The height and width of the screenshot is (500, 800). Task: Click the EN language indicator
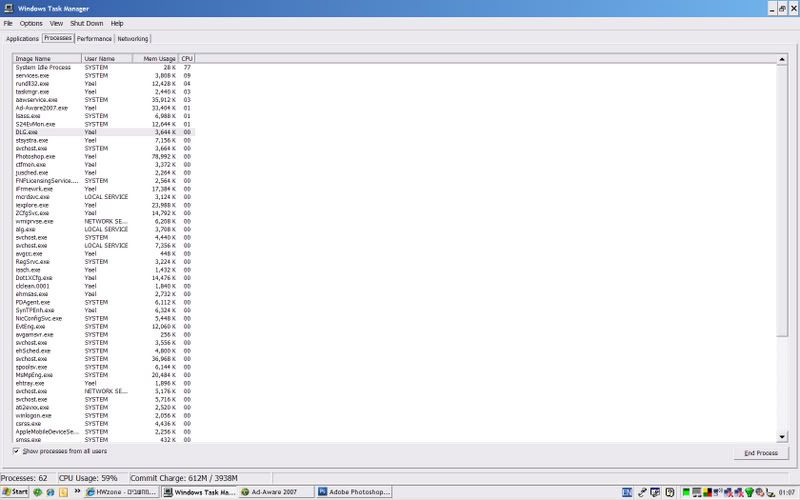click(x=627, y=492)
